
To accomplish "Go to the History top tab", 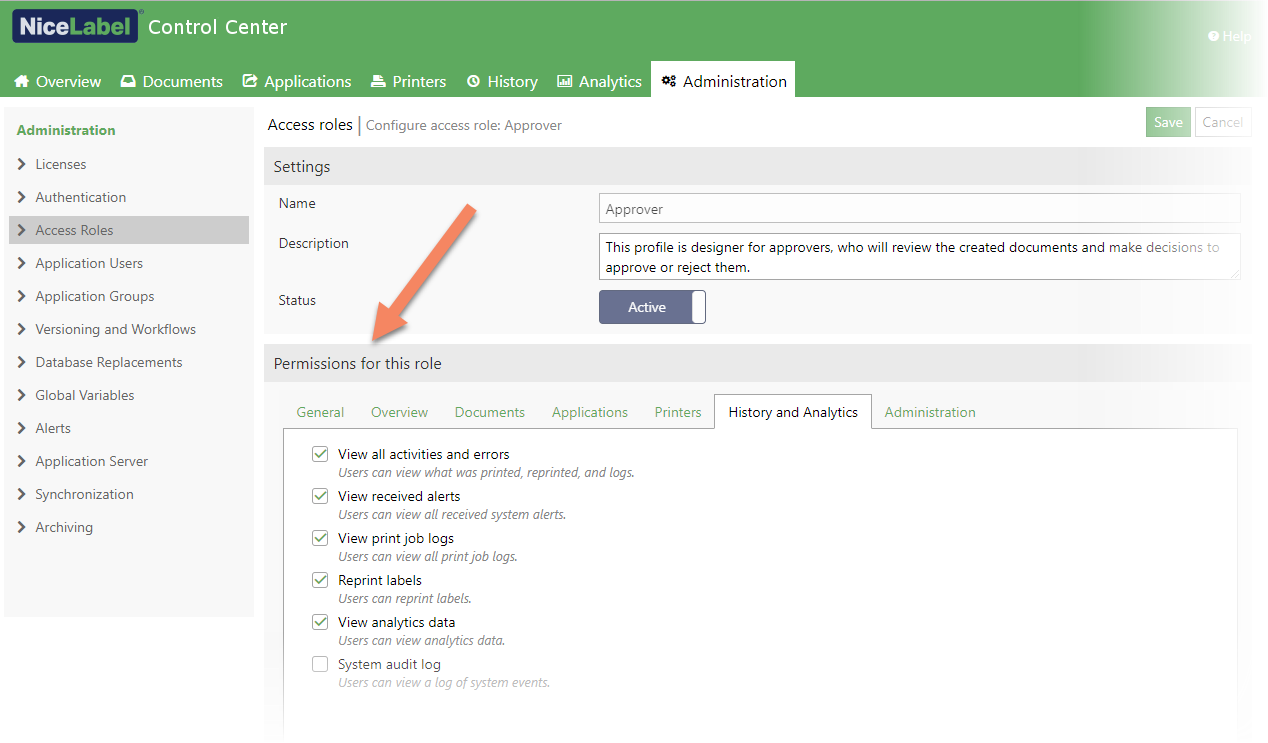I will click(x=502, y=81).
